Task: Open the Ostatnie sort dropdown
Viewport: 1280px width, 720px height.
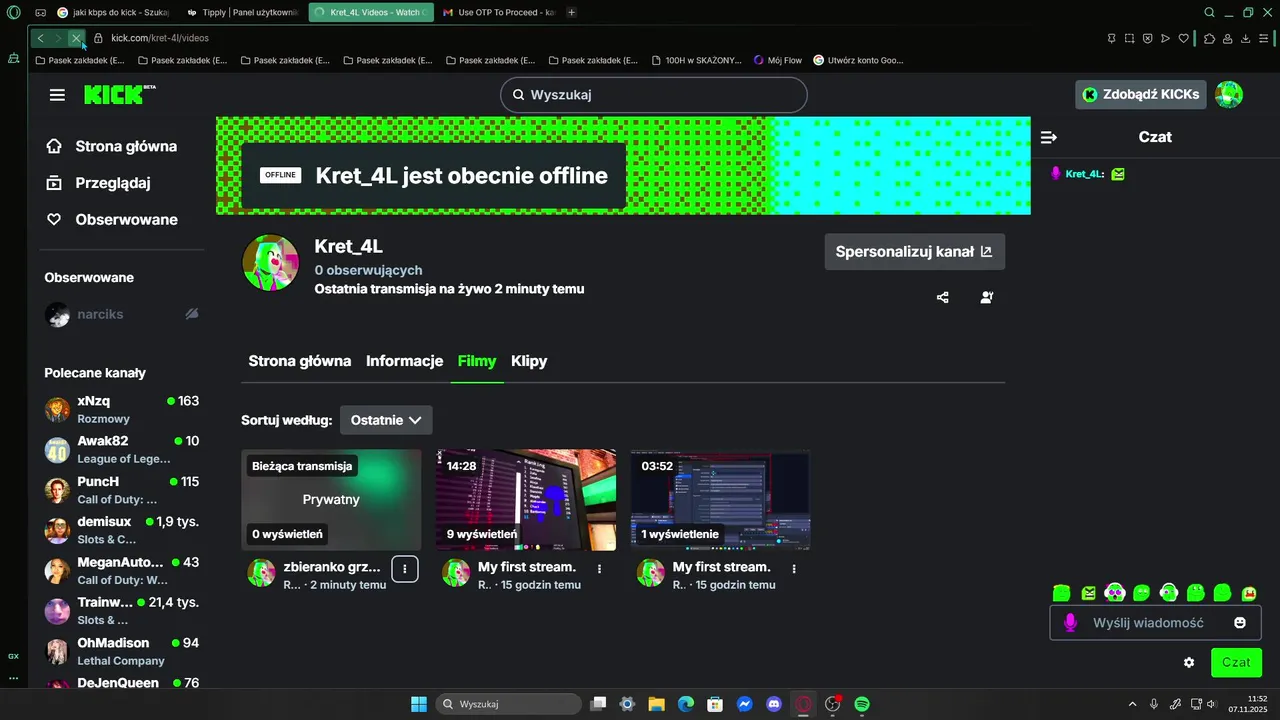Action: pos(386,420)
